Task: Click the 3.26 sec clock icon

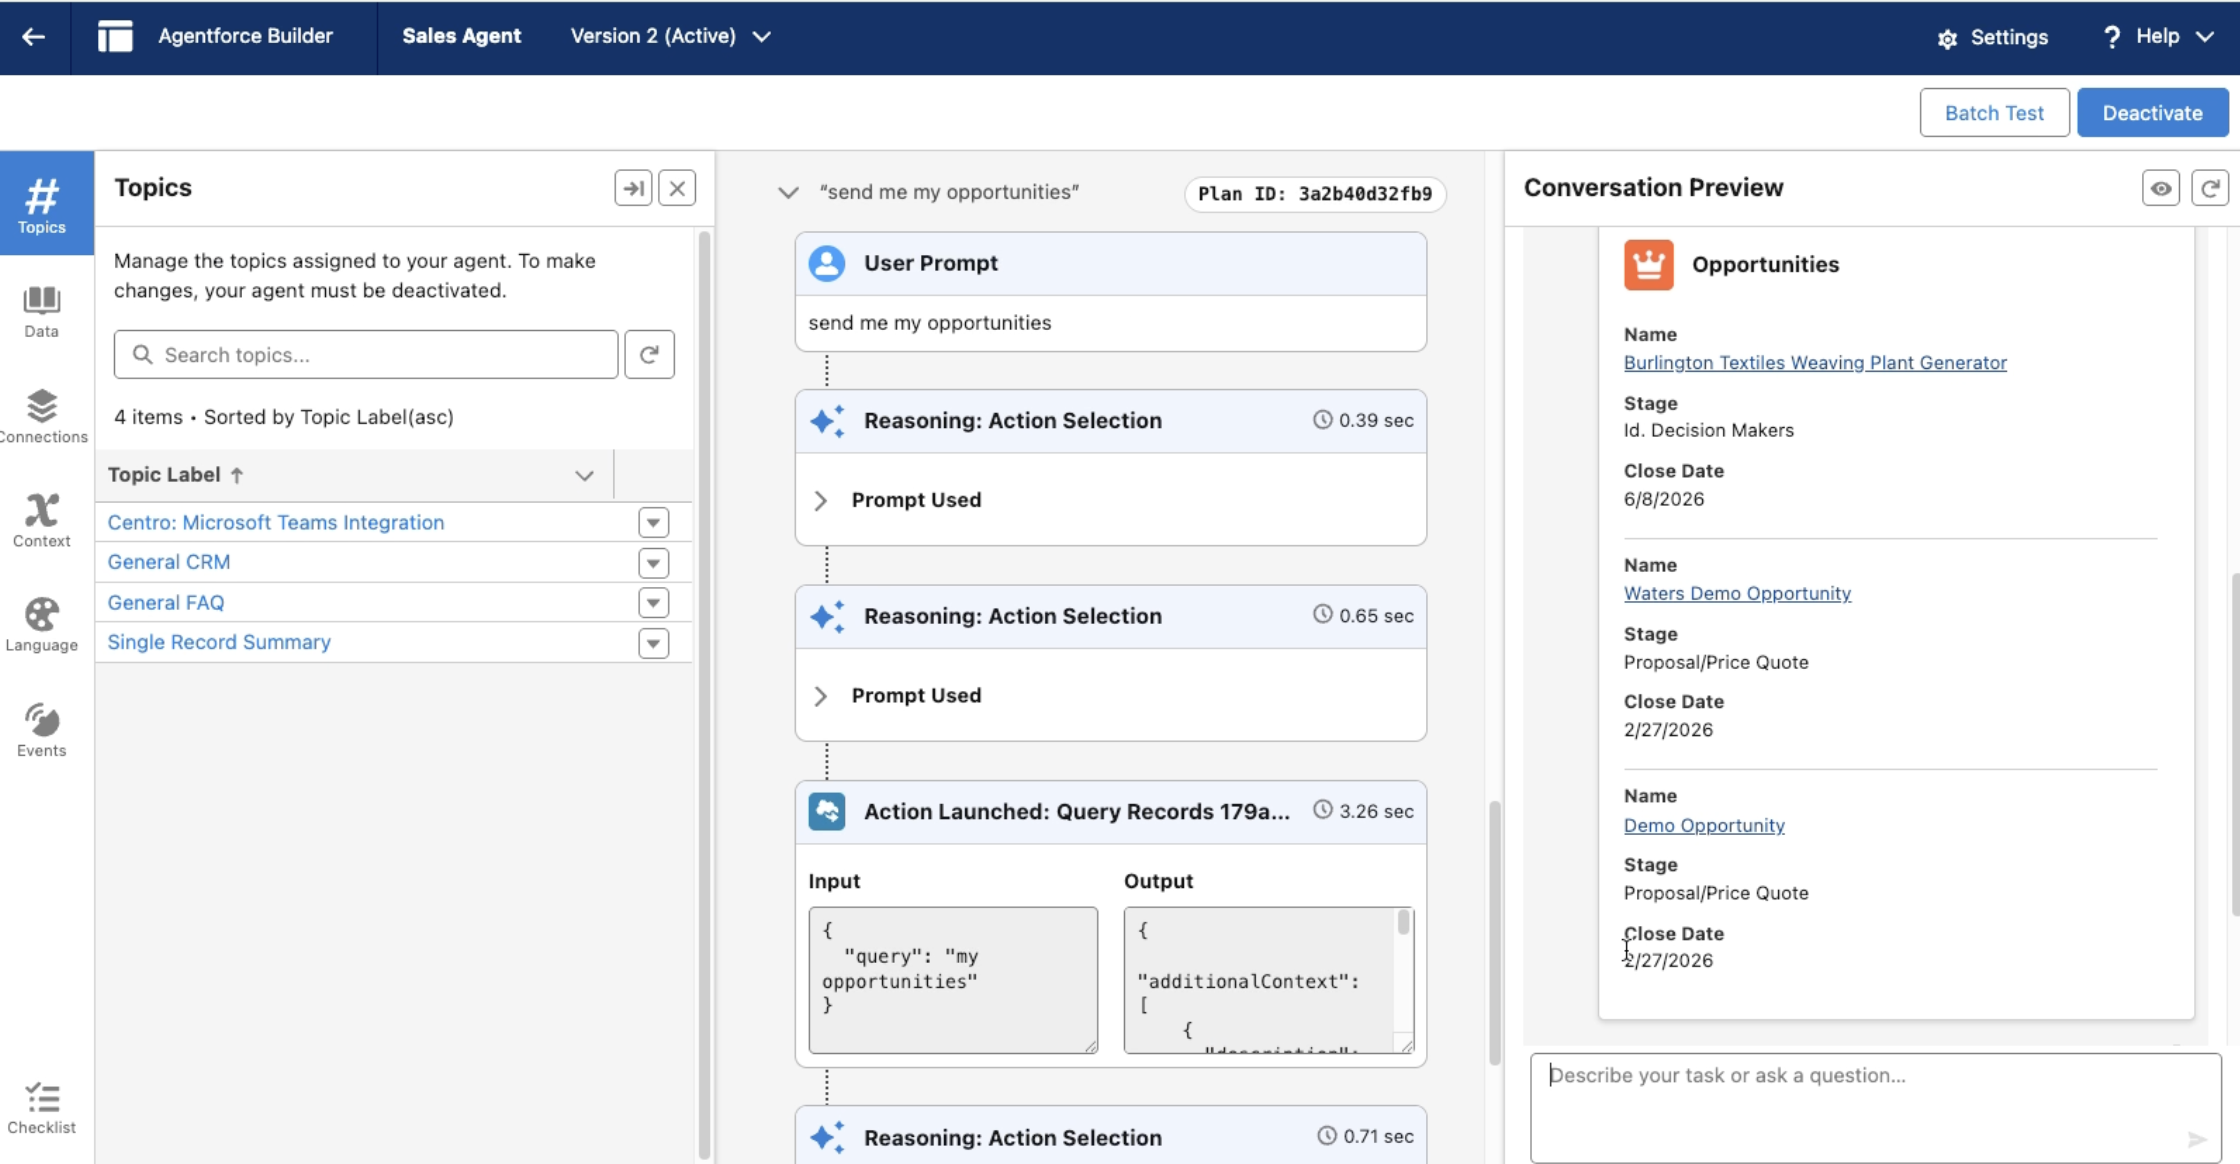Action: pos(1322,810)
